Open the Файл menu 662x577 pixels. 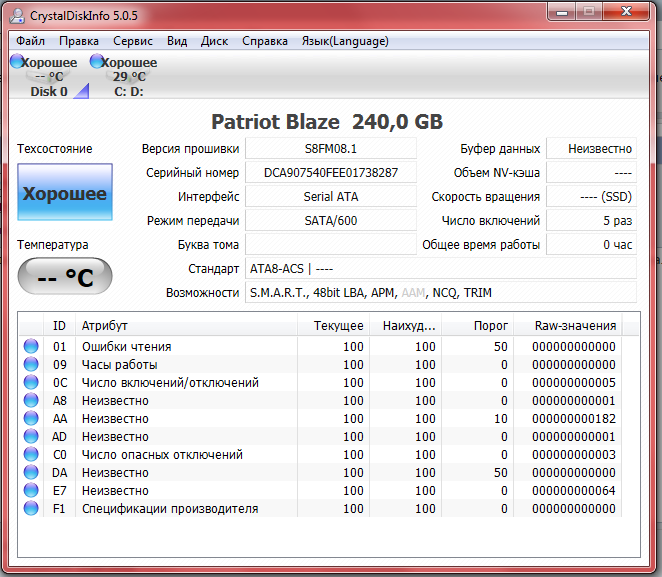[x=30, y=41]
